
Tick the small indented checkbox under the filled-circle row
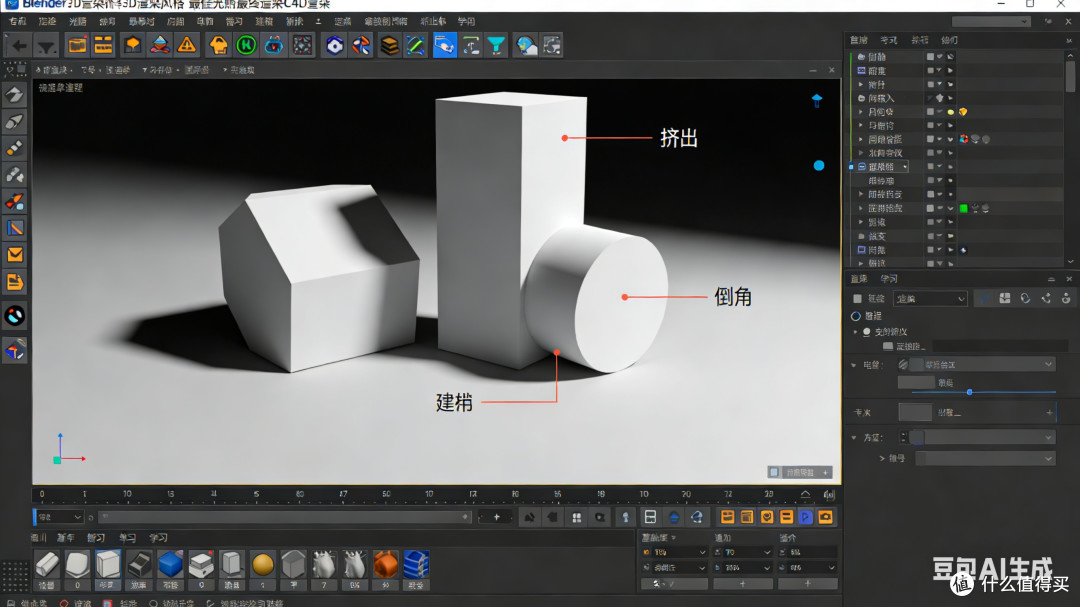[888, 346]
